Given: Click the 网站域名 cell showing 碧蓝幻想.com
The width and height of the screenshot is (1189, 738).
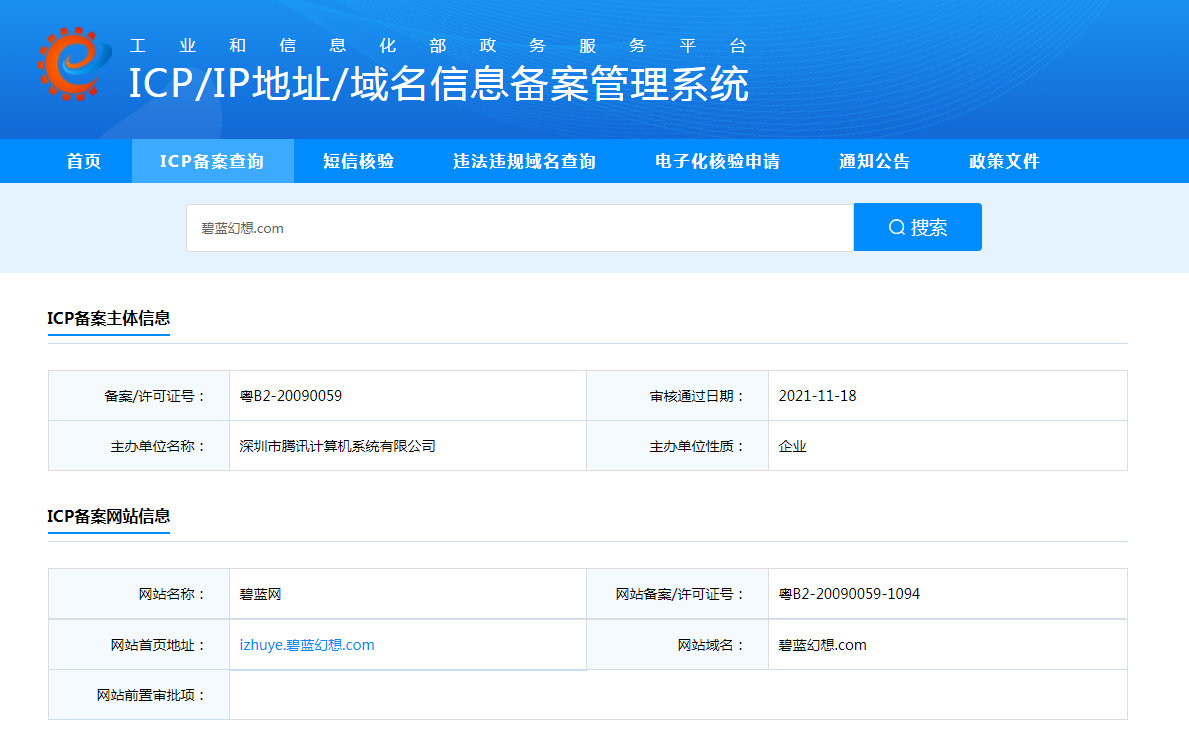Looking at the screenshot, I should [x=824, y=644].
